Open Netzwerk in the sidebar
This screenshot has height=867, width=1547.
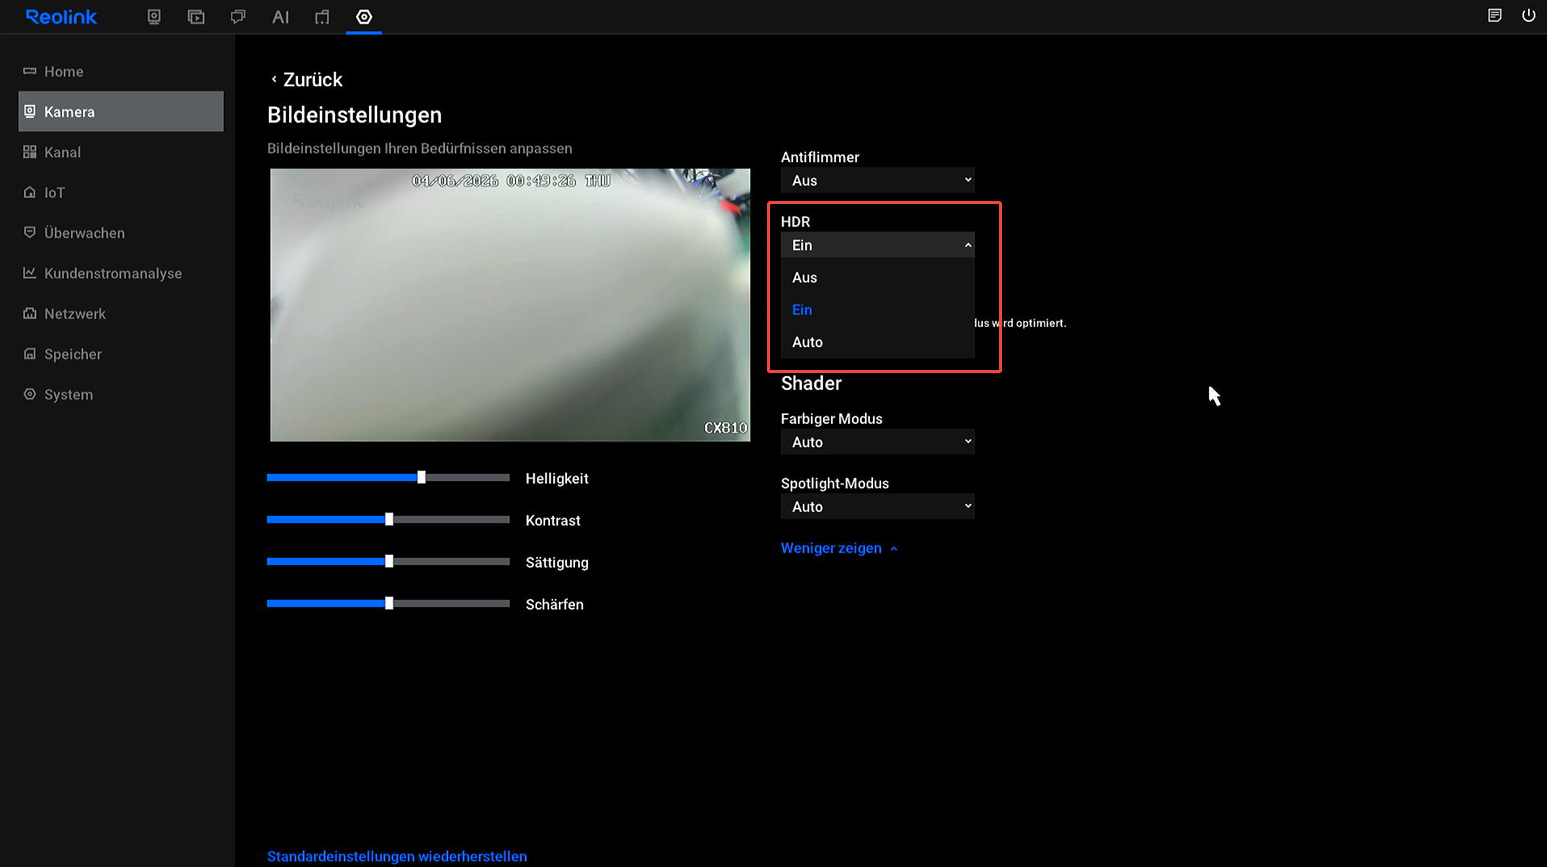tap(121, 313)
